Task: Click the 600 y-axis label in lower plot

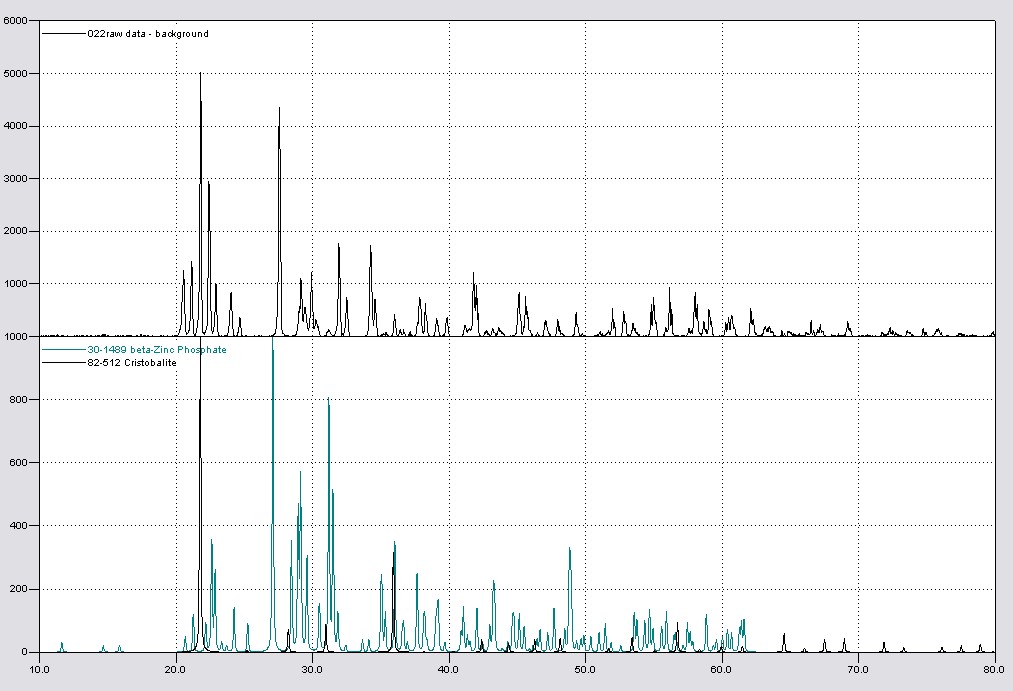Action: pos(19,462)
